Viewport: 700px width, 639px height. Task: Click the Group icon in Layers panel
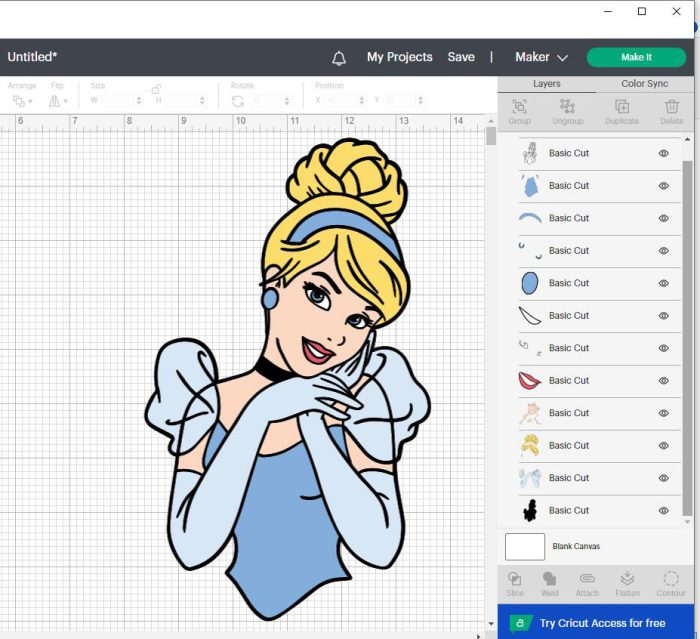click(x=519, y=107)
